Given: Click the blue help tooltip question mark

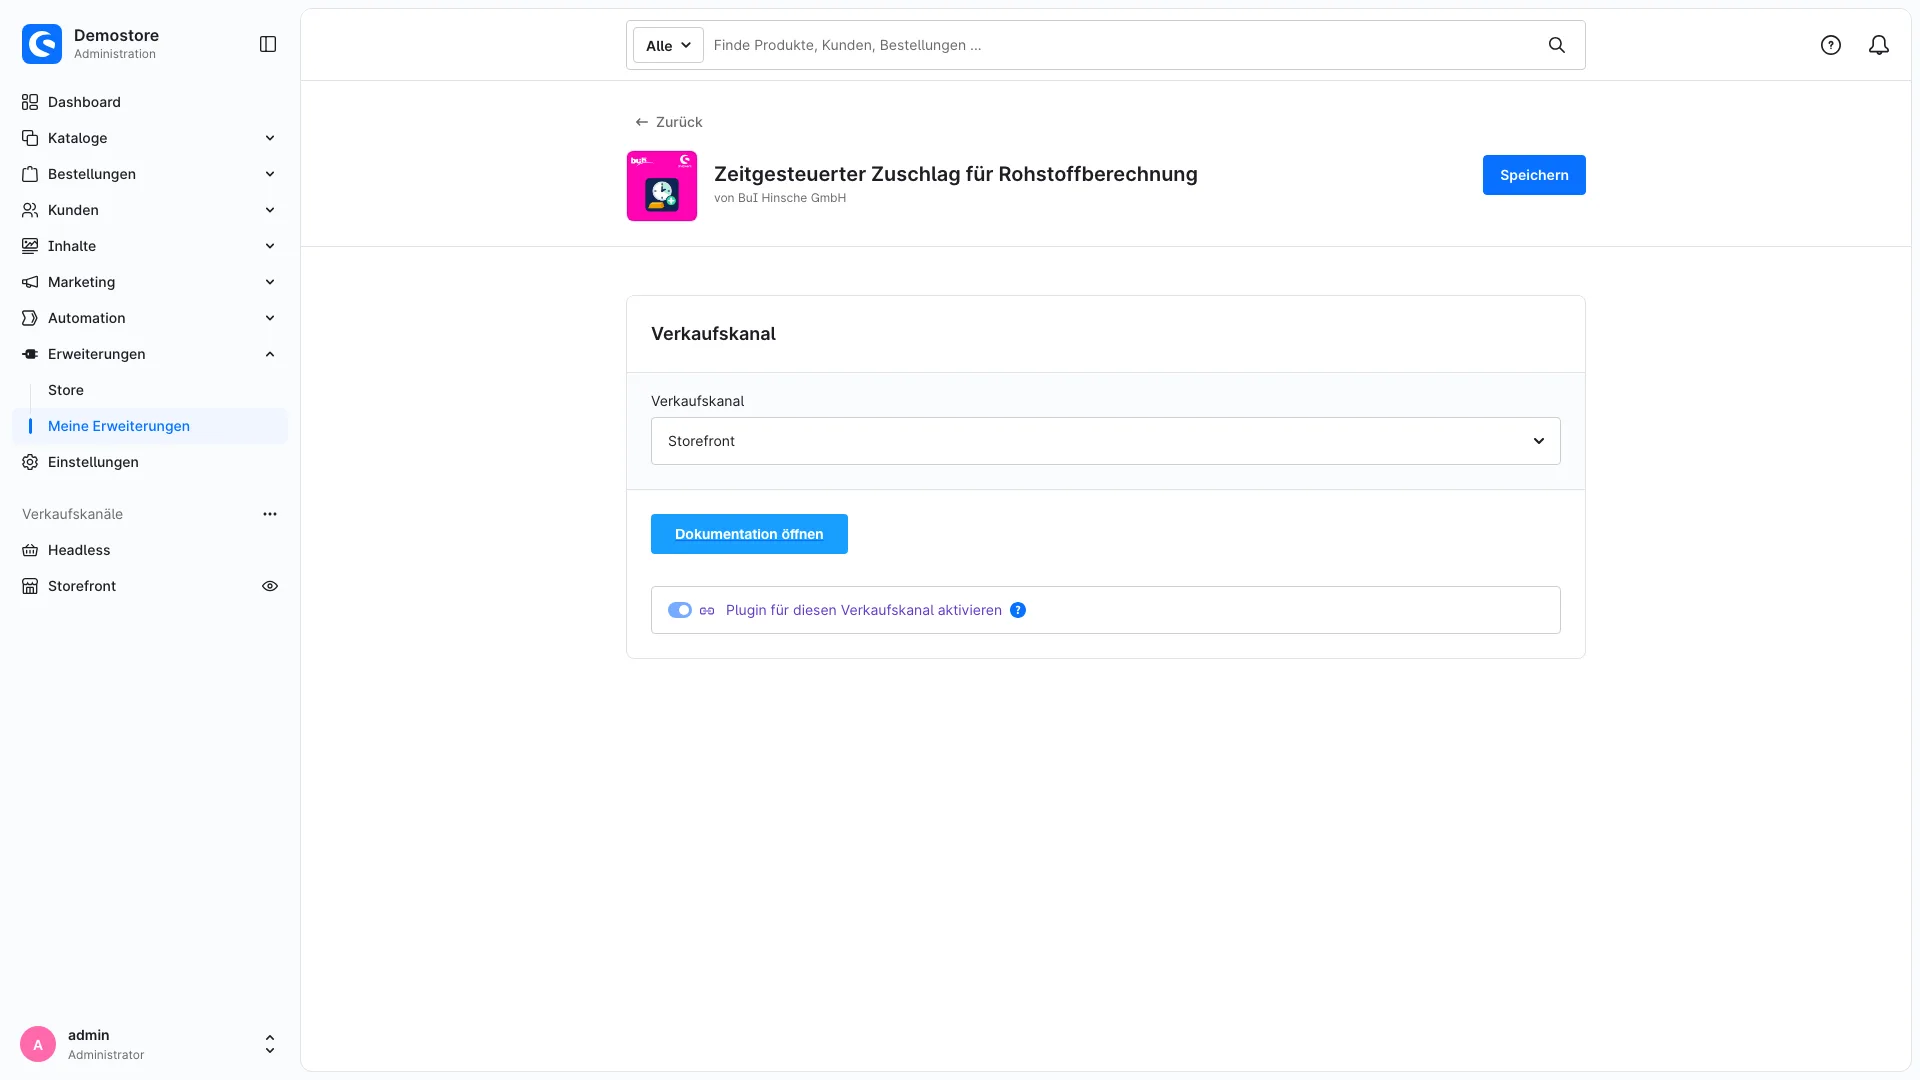Looking at the screenshot, I should pos(1018,610).
